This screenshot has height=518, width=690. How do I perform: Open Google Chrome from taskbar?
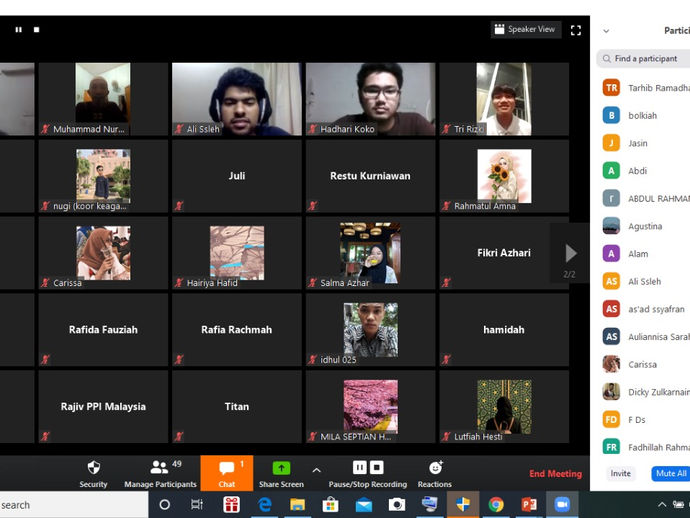point(496,504)
